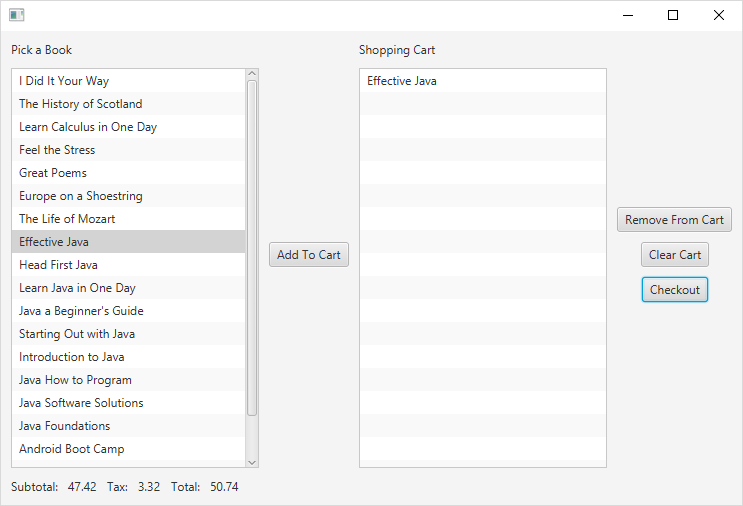Select the book I Did It Your Way
Screen dimensions: 743x506
click(128, 81)
